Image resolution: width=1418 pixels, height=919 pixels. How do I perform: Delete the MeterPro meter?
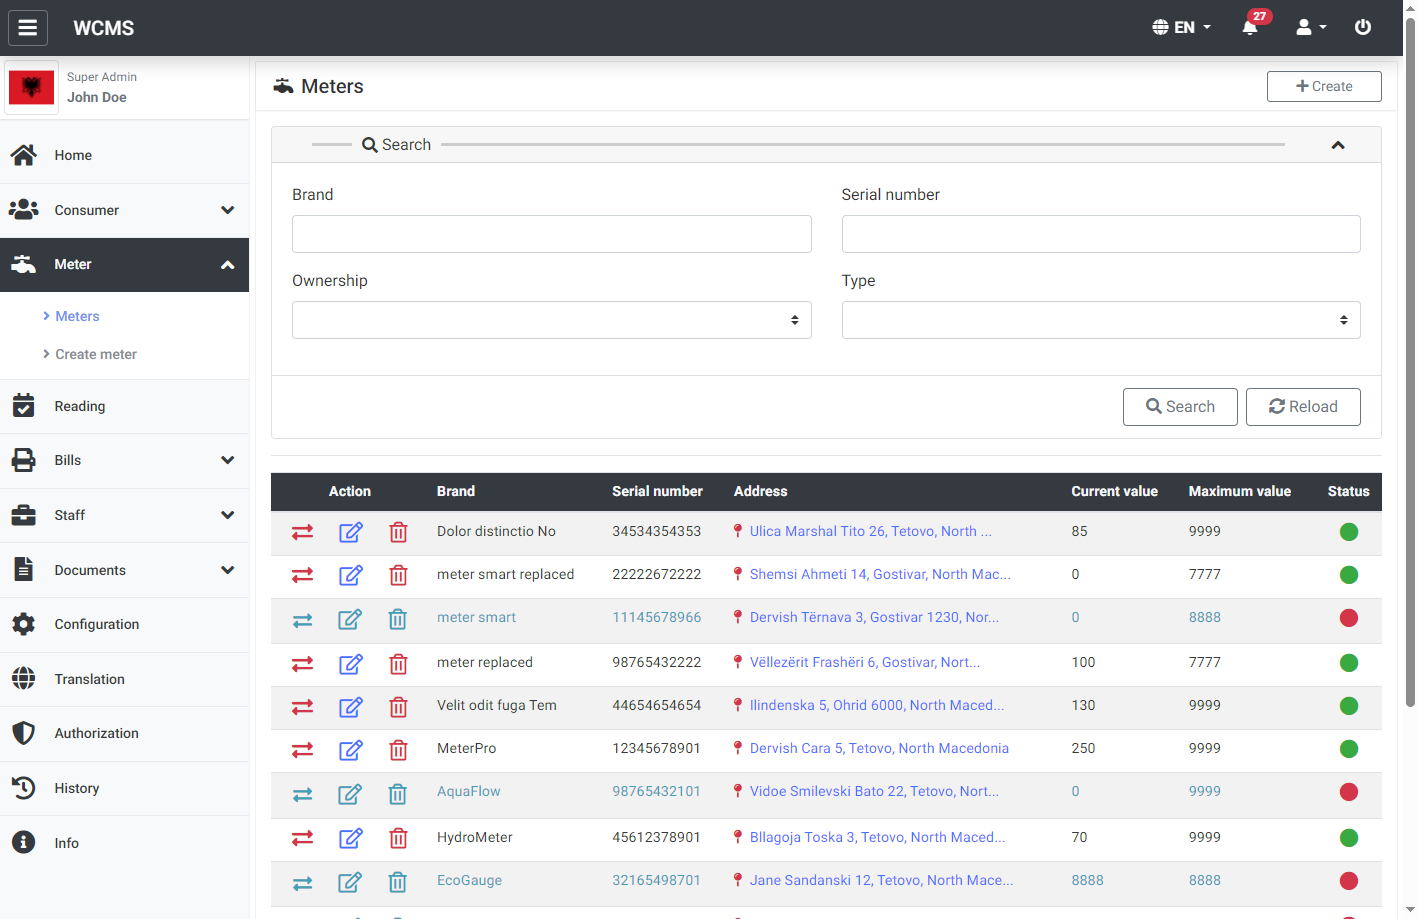point(398,750)
